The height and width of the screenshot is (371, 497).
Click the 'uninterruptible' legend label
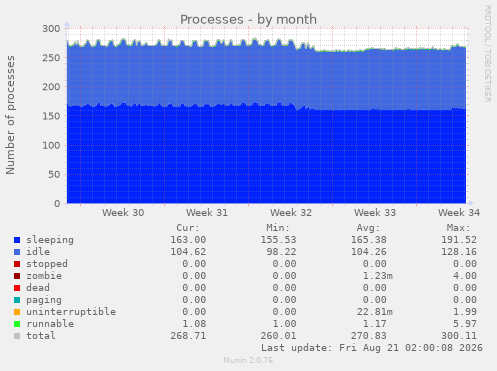click(x=71, y=312)
